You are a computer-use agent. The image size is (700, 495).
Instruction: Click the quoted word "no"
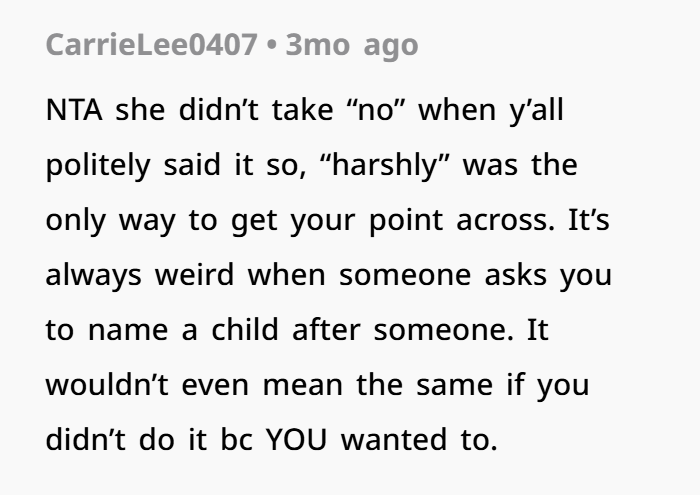(x=375, y=108)
